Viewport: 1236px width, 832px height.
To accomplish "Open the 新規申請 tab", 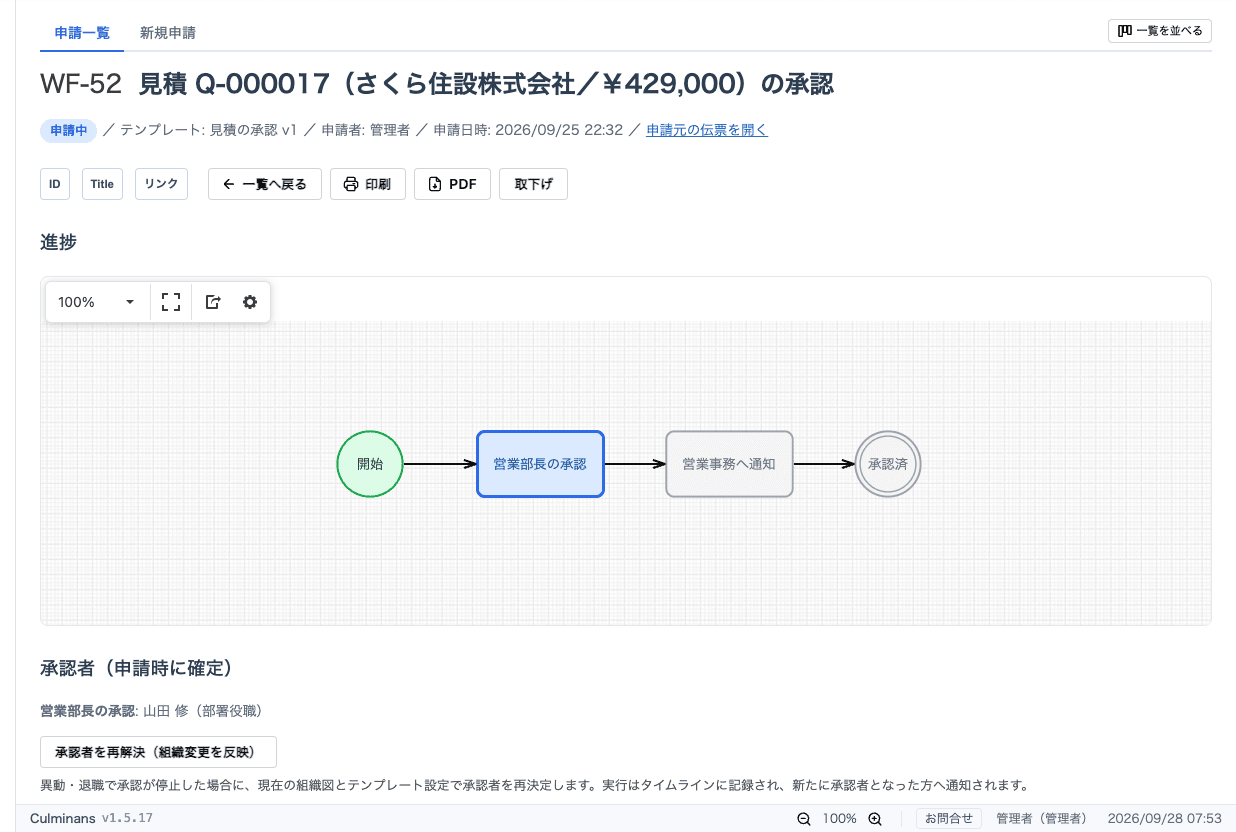I will tap(168, 32).
